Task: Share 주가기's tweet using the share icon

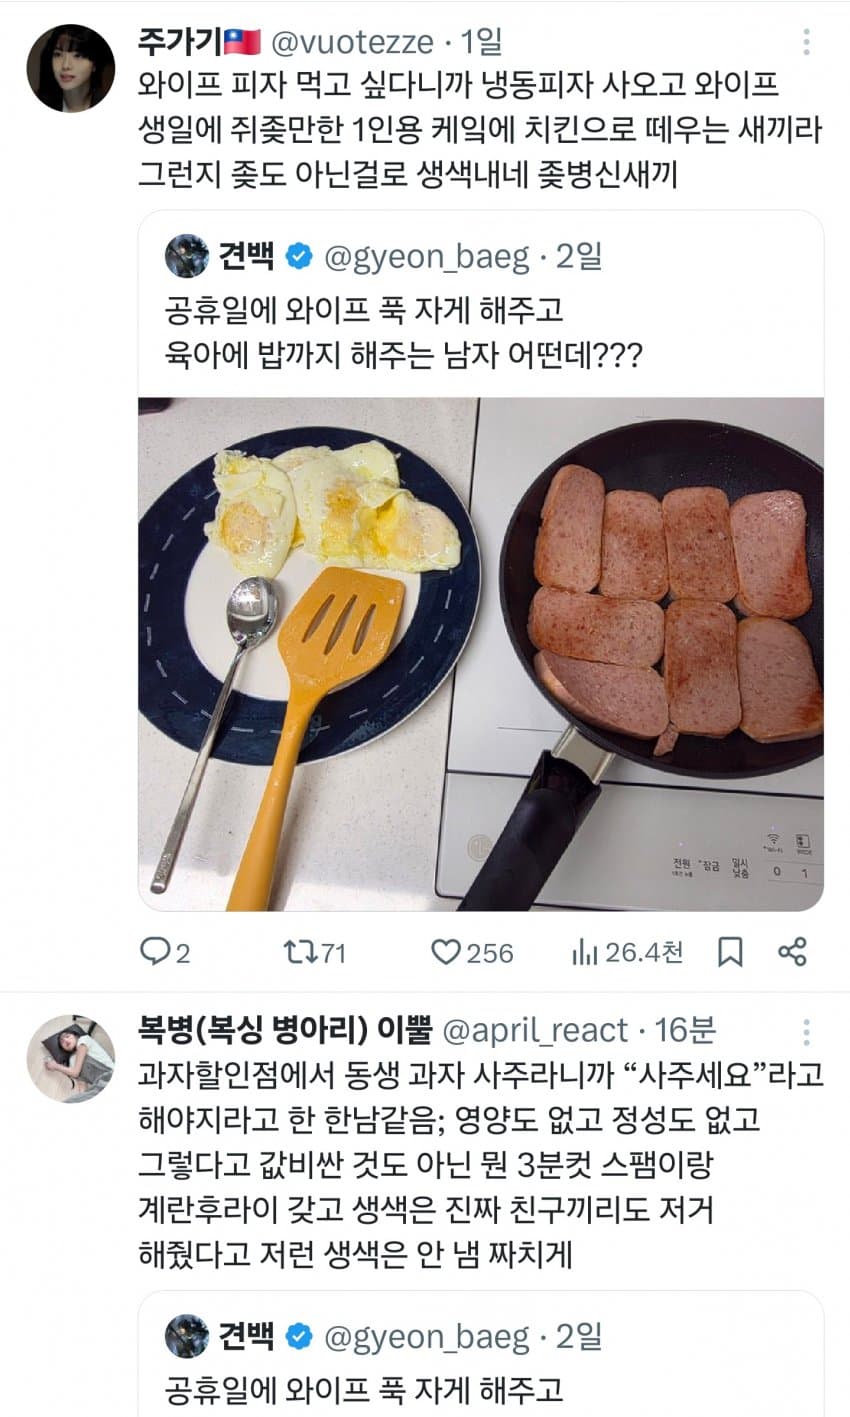Action: pos(794,954)
